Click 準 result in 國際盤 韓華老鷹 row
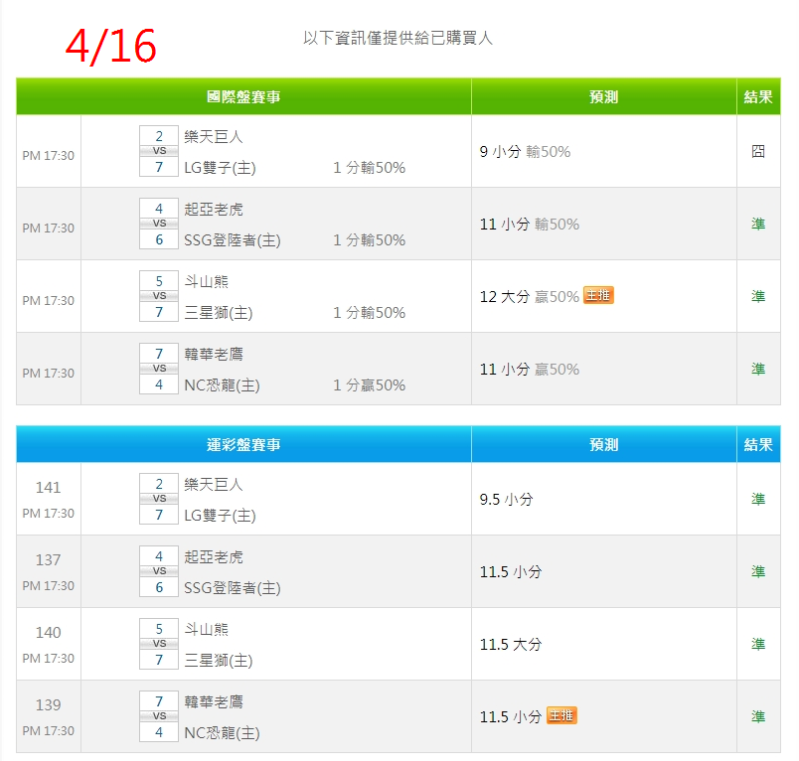Image resolution: width=799 pixels, height=761 pixels. click(x=758, y=369)
